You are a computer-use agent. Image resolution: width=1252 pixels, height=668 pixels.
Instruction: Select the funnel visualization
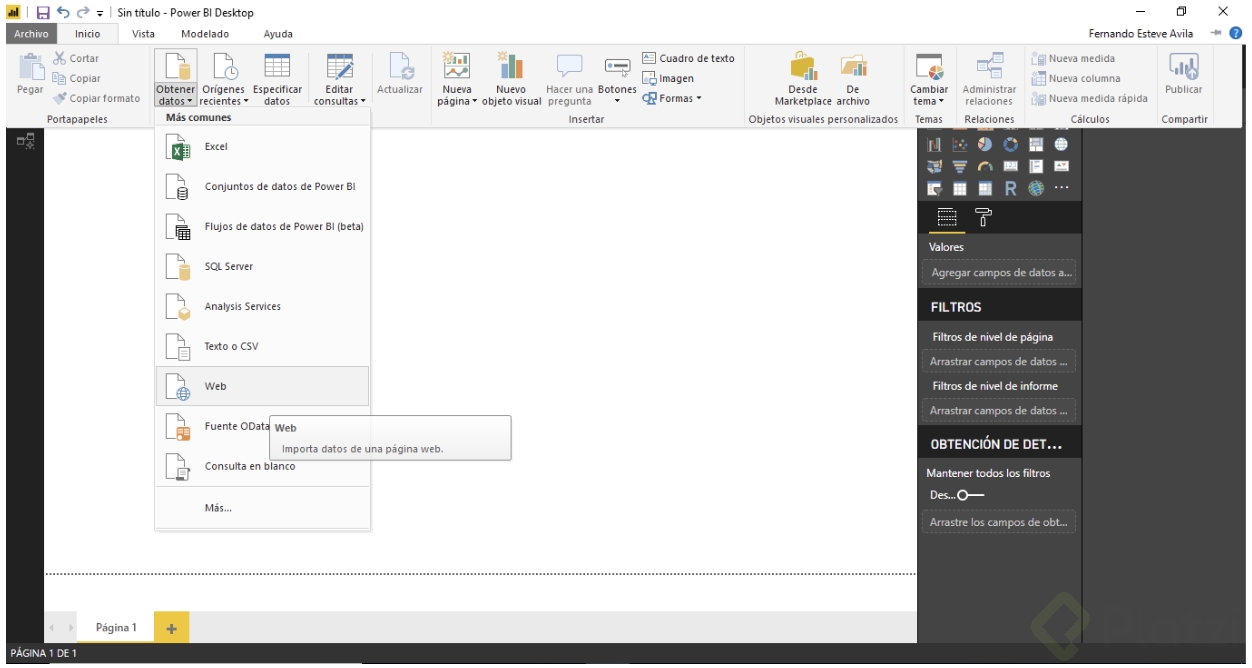pyautogui.click(x=960, y=166)
